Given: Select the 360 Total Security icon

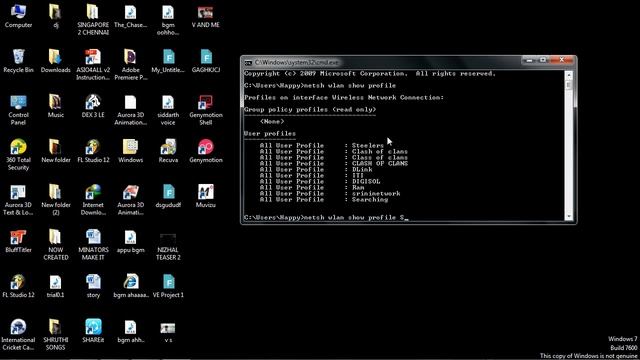Looking at the screenshot, I should click(18, 155).
